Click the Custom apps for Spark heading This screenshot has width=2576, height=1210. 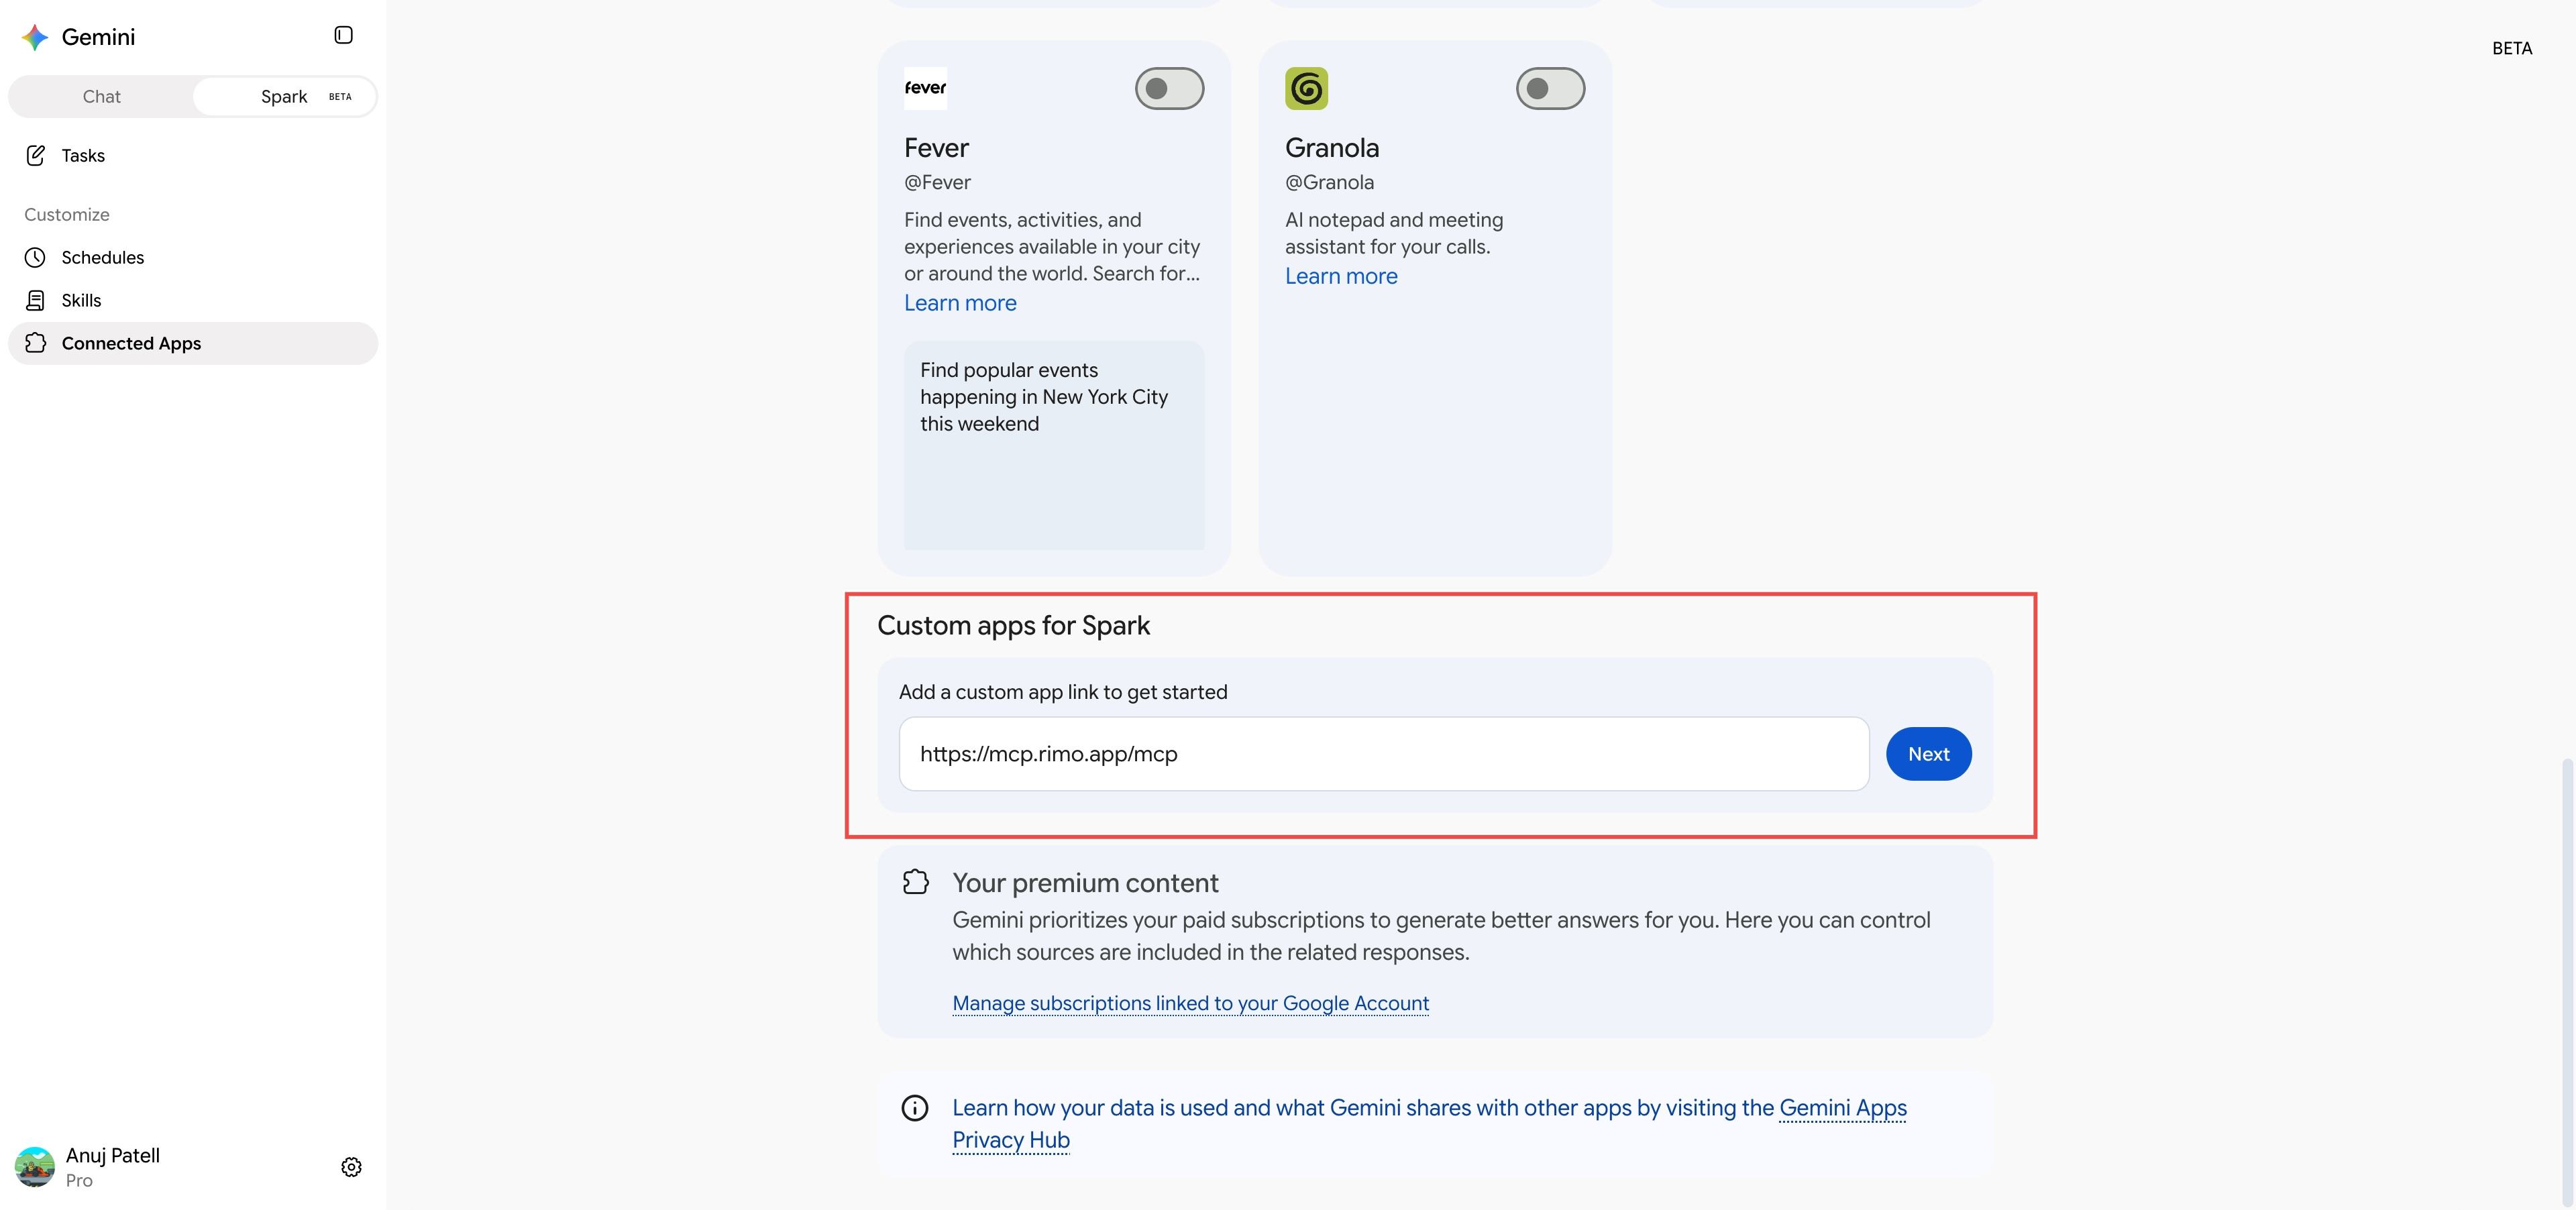point(1013,626)
